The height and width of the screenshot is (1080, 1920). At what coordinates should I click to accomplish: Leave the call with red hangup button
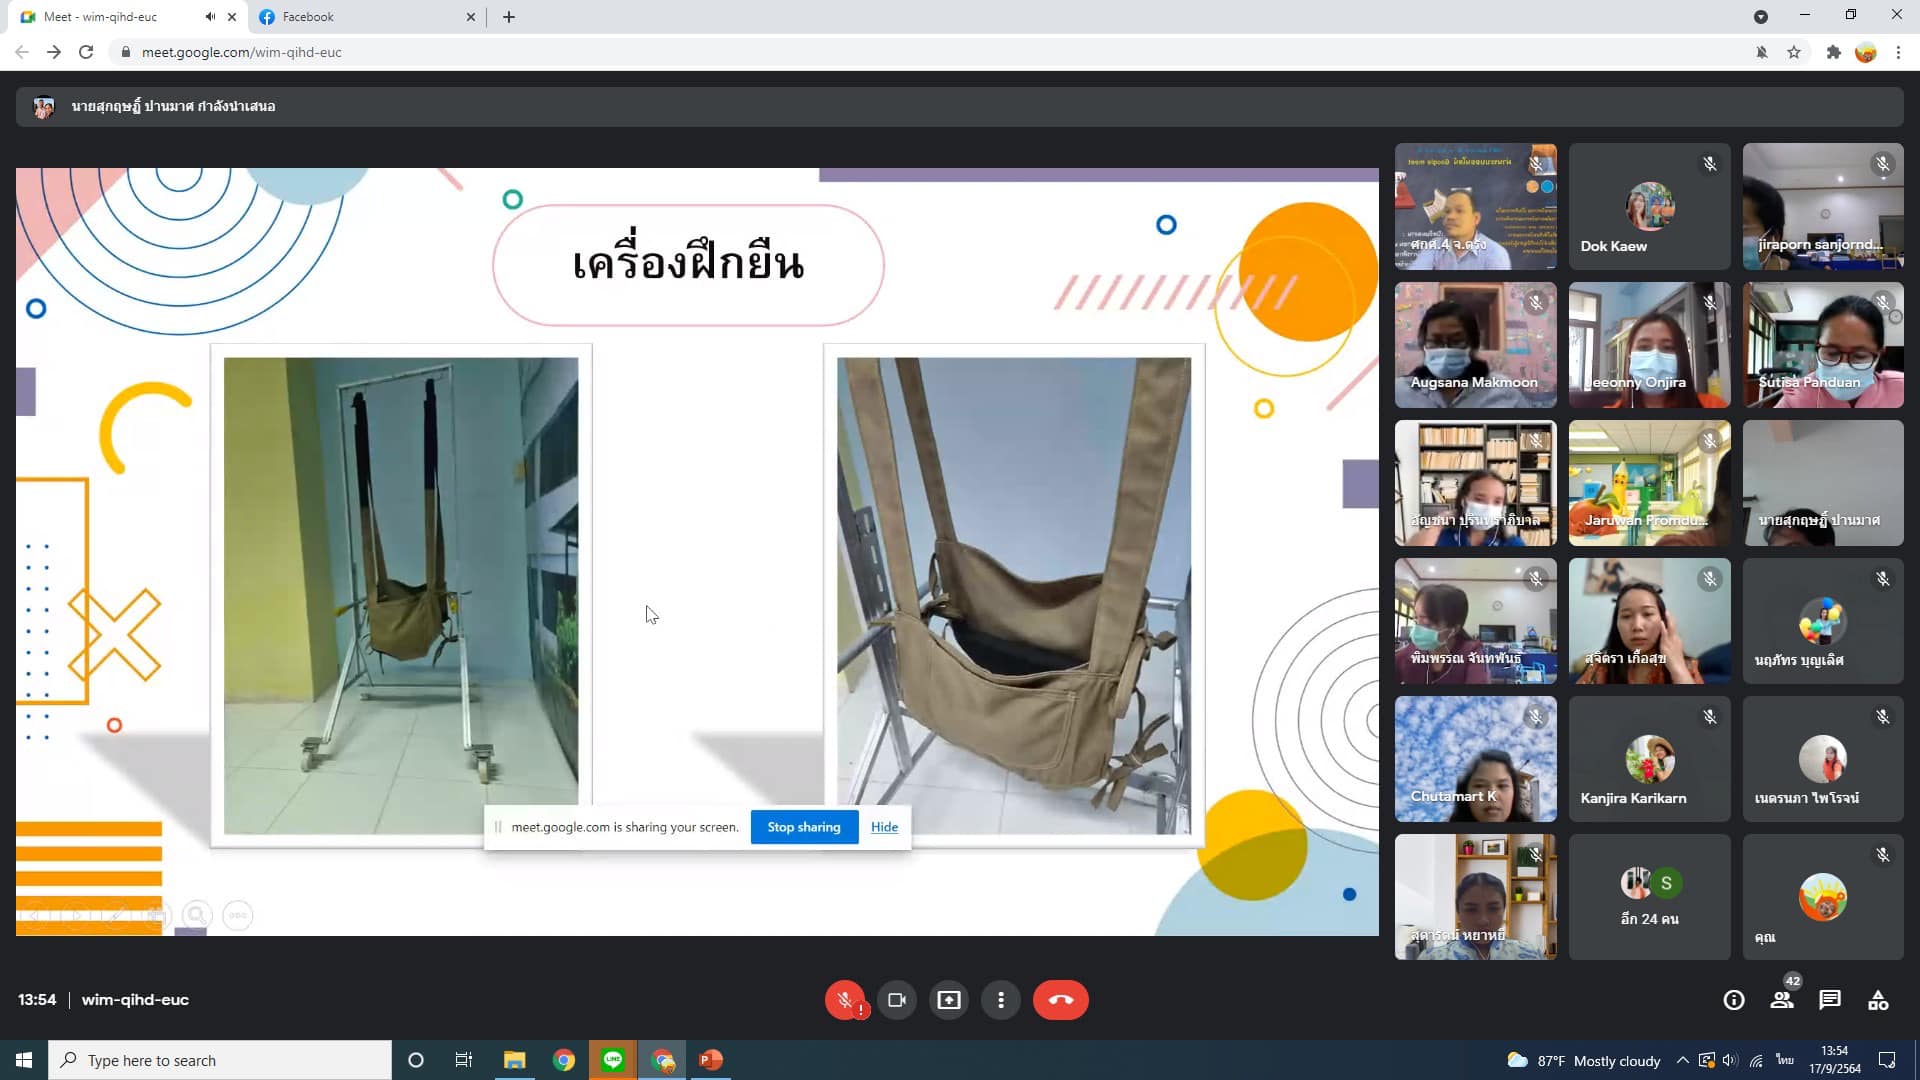point(1061,1000)
